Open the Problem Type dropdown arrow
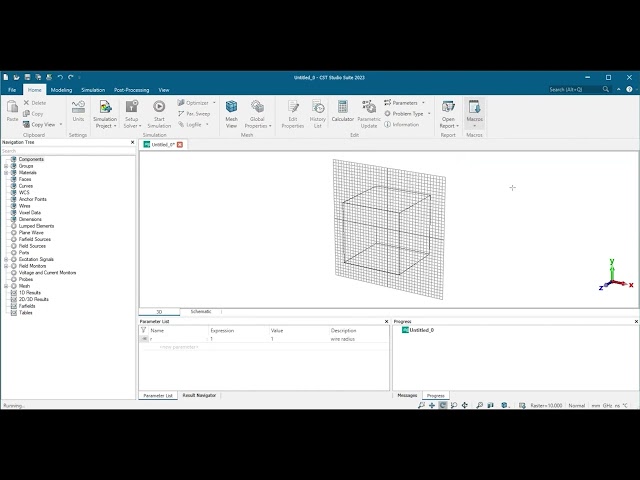 (429, 114)
